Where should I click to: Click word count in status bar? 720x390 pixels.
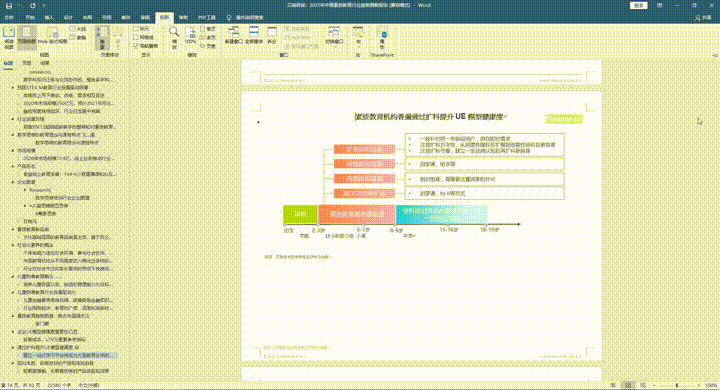tap(59, 385)
